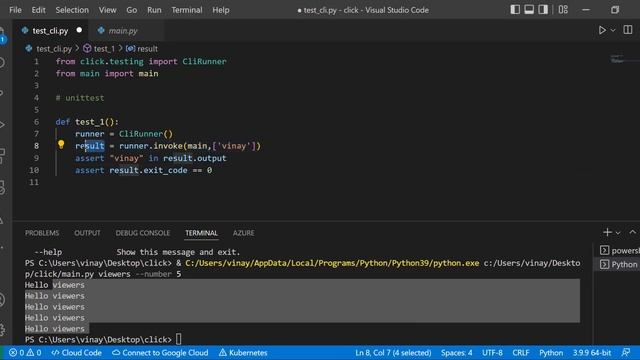This screenshot has width=640, height=360.
Task: Switch to main.py editor tab
Action: [x=123, y=31]
